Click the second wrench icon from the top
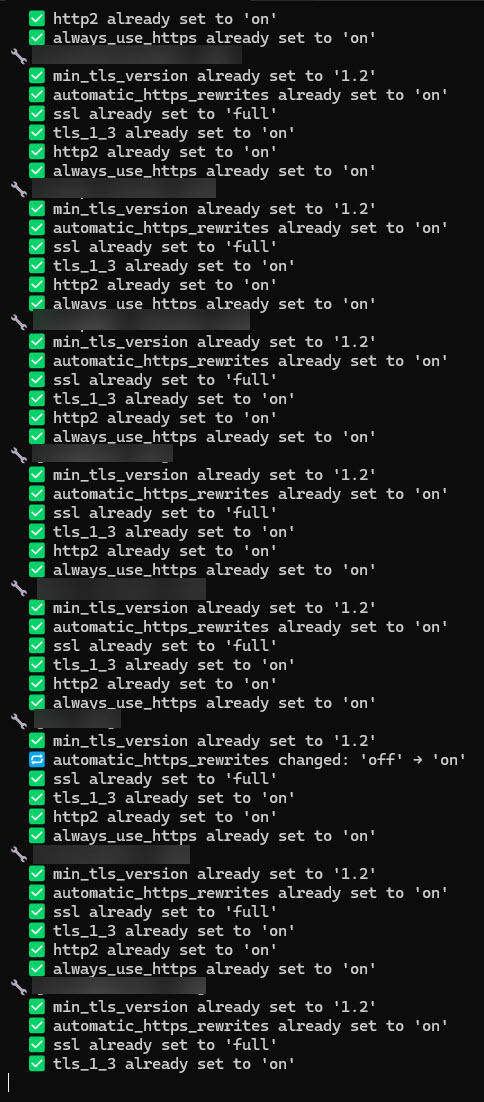484x1102 pixels. coord(20,188)
